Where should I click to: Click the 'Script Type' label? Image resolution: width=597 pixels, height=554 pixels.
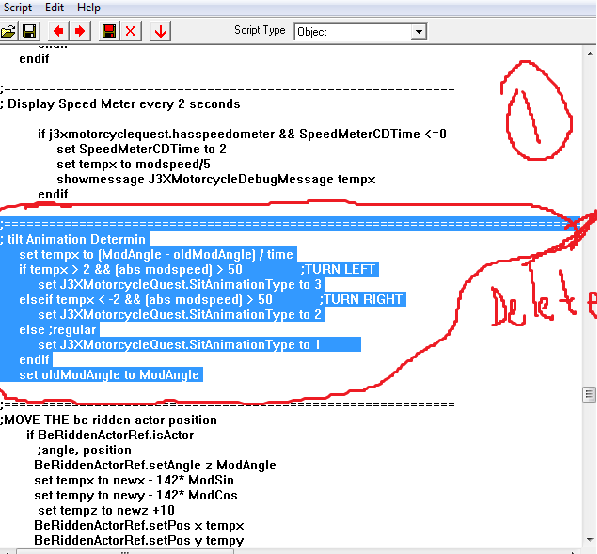260,30
